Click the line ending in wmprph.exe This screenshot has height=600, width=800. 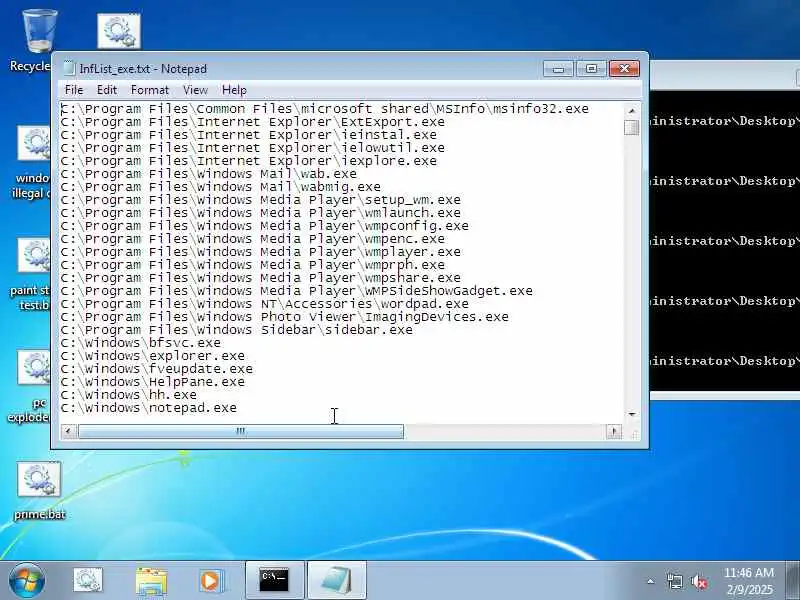pos(253,265)
